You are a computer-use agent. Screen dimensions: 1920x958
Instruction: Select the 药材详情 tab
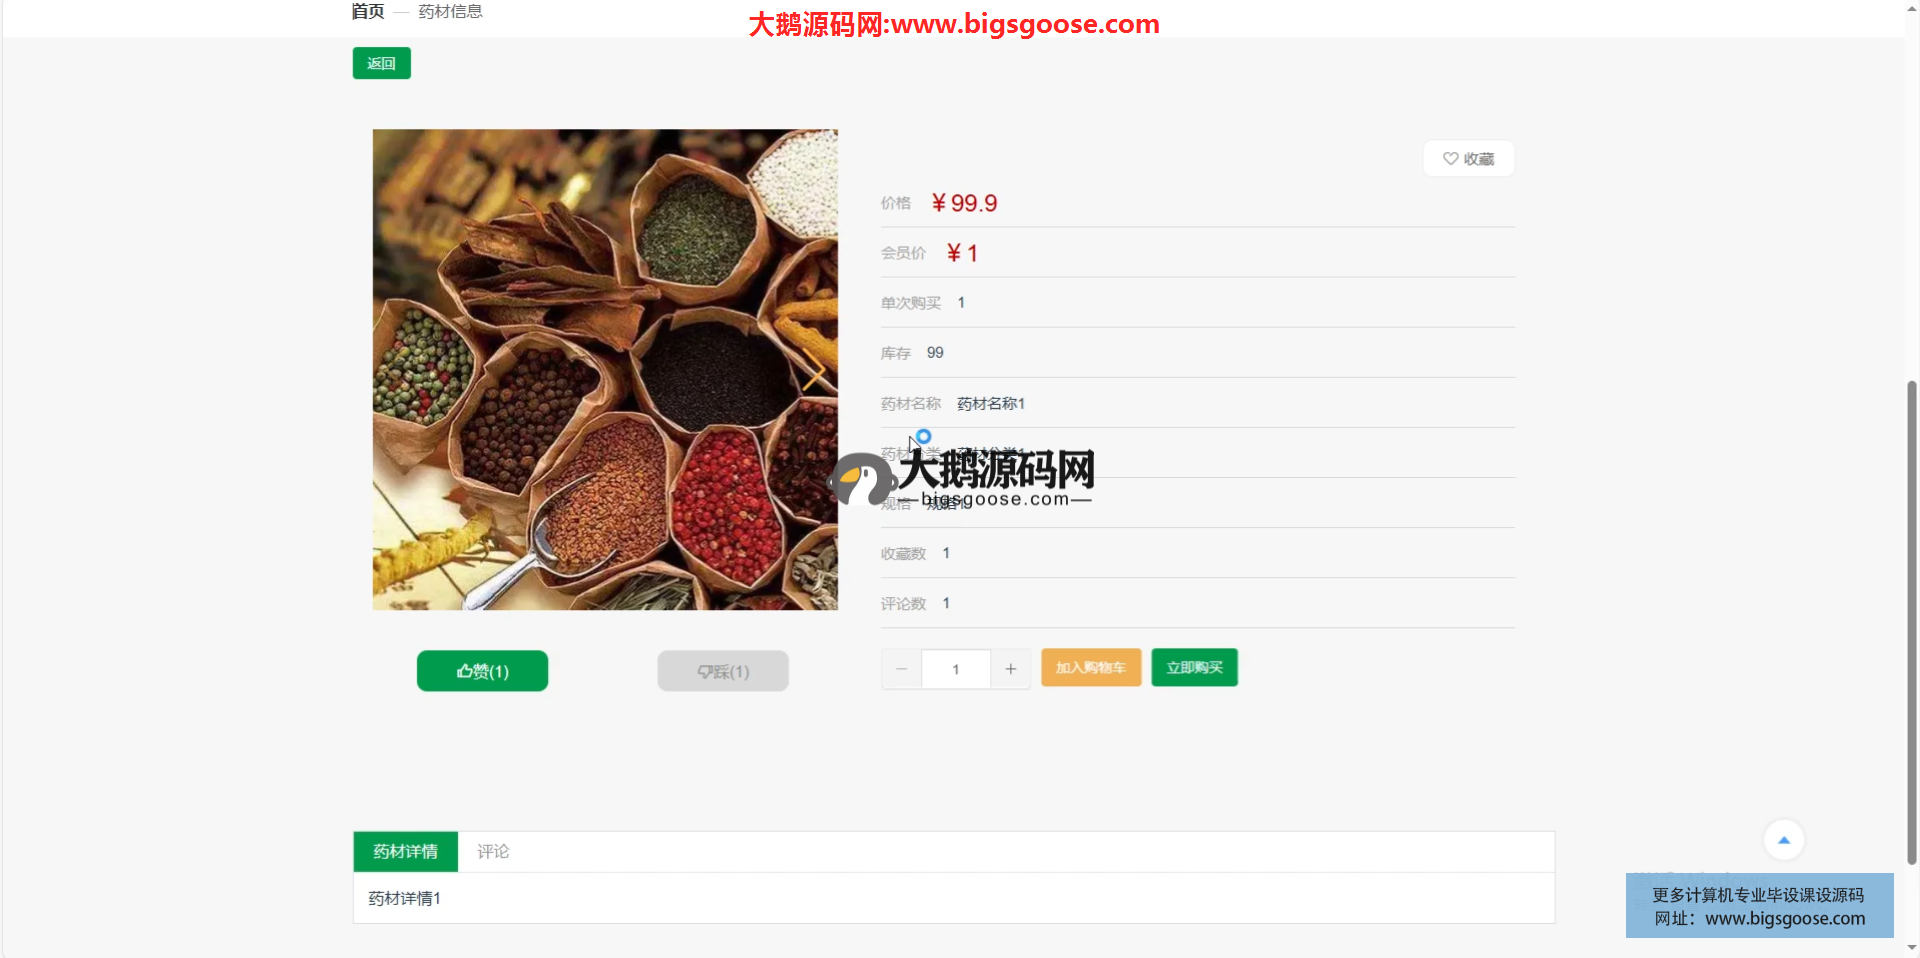(406, 852)
